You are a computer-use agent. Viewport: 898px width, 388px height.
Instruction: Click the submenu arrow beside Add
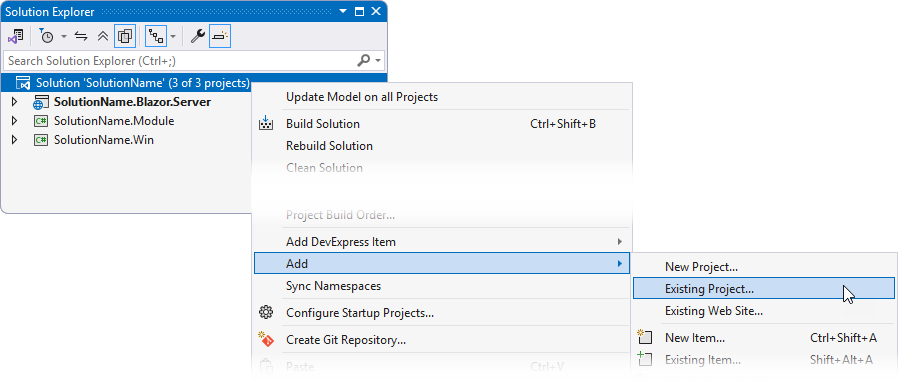[620, 264]
